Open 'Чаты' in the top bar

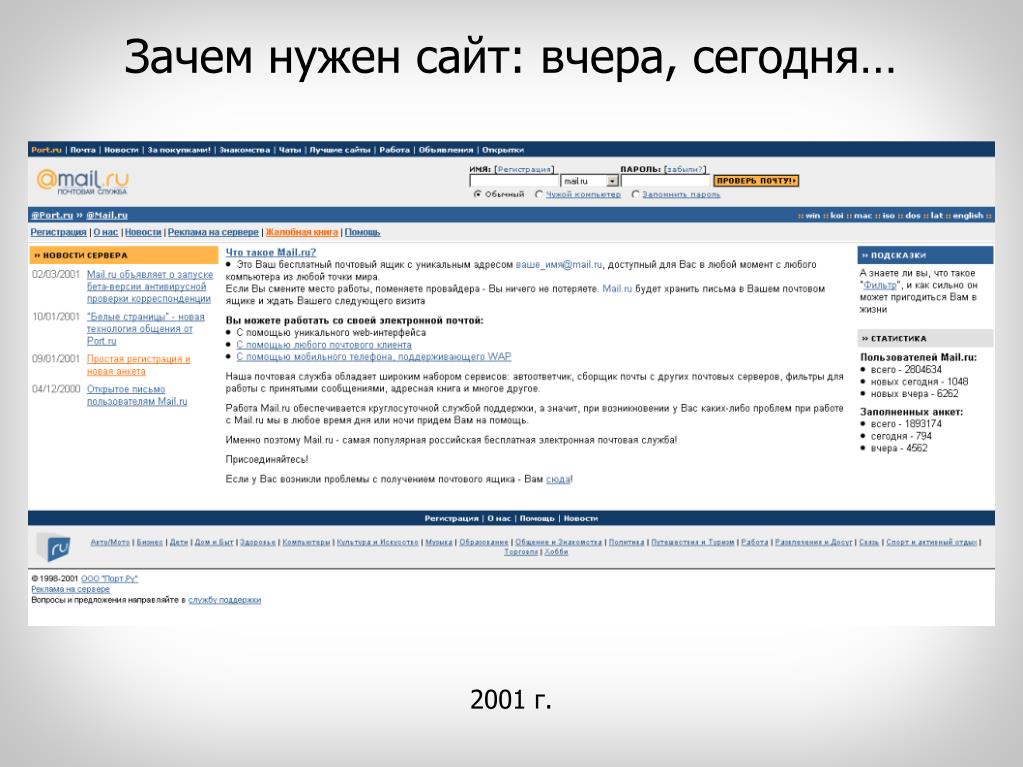tap(290, 150)
